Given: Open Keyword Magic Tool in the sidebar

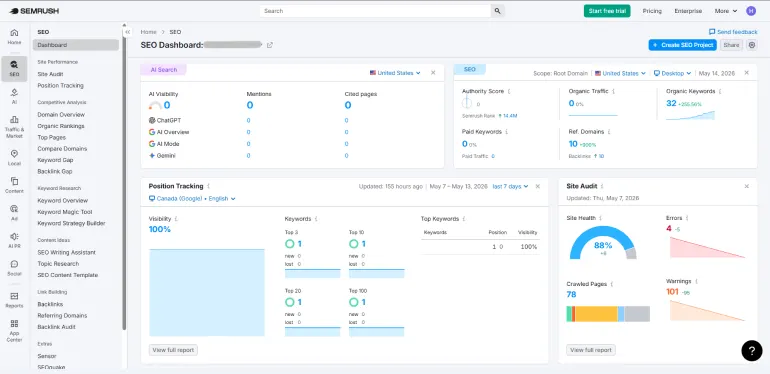Looking at the screenshot, I should (x=64, y=212).
